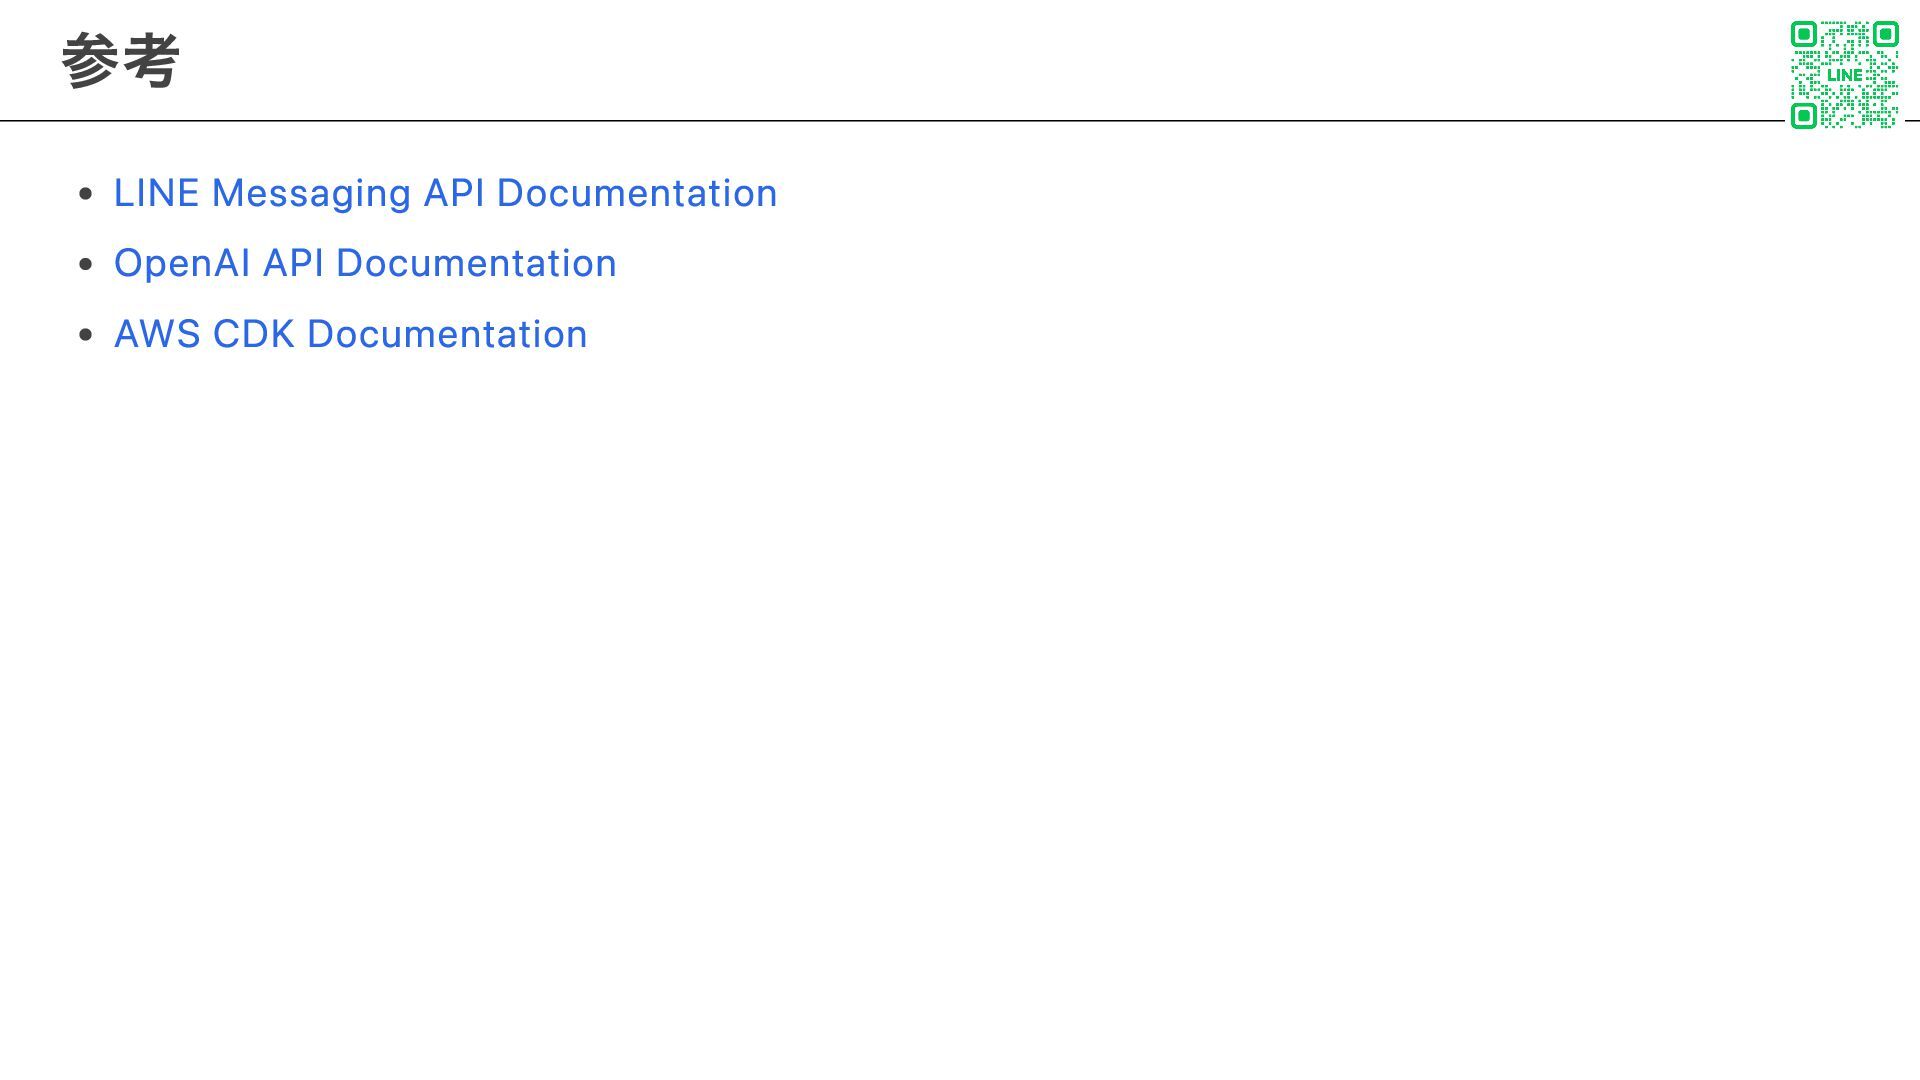This screenshot has width=1920, height=1080.
Task: Click the green LINE QR code image
Action: tap(1844, 75)
